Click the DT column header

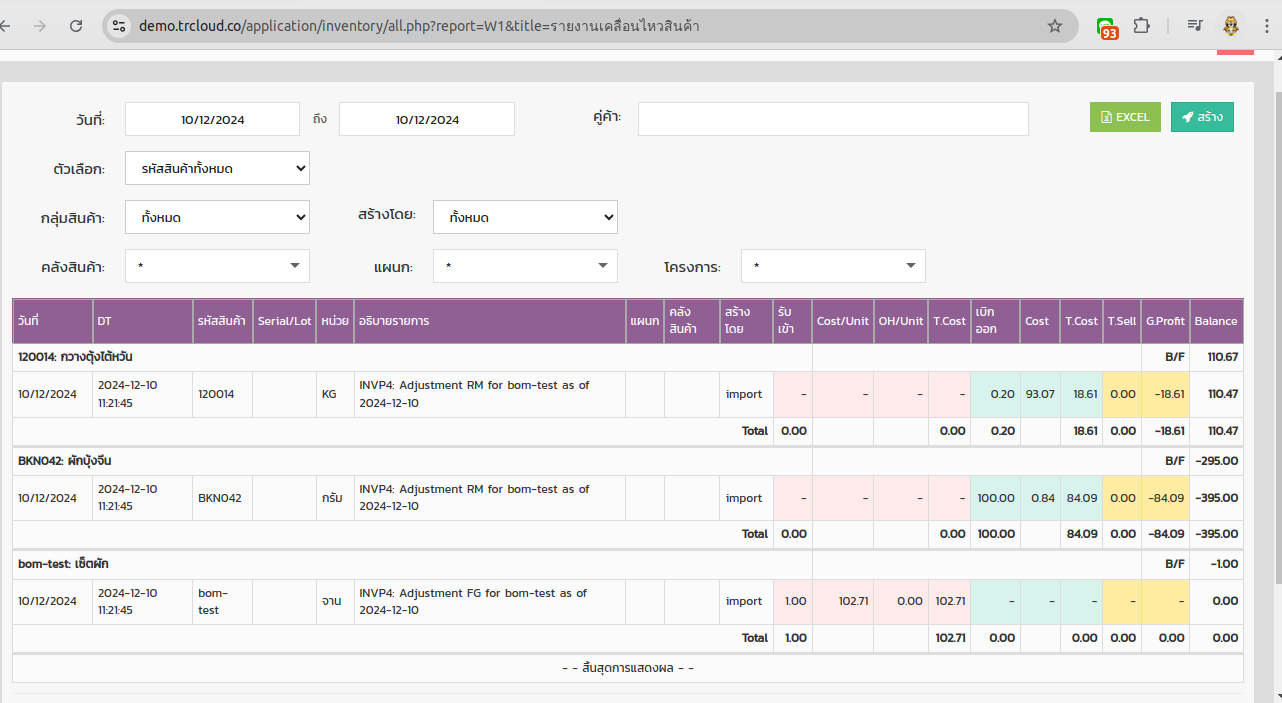[x=143, y=321]
